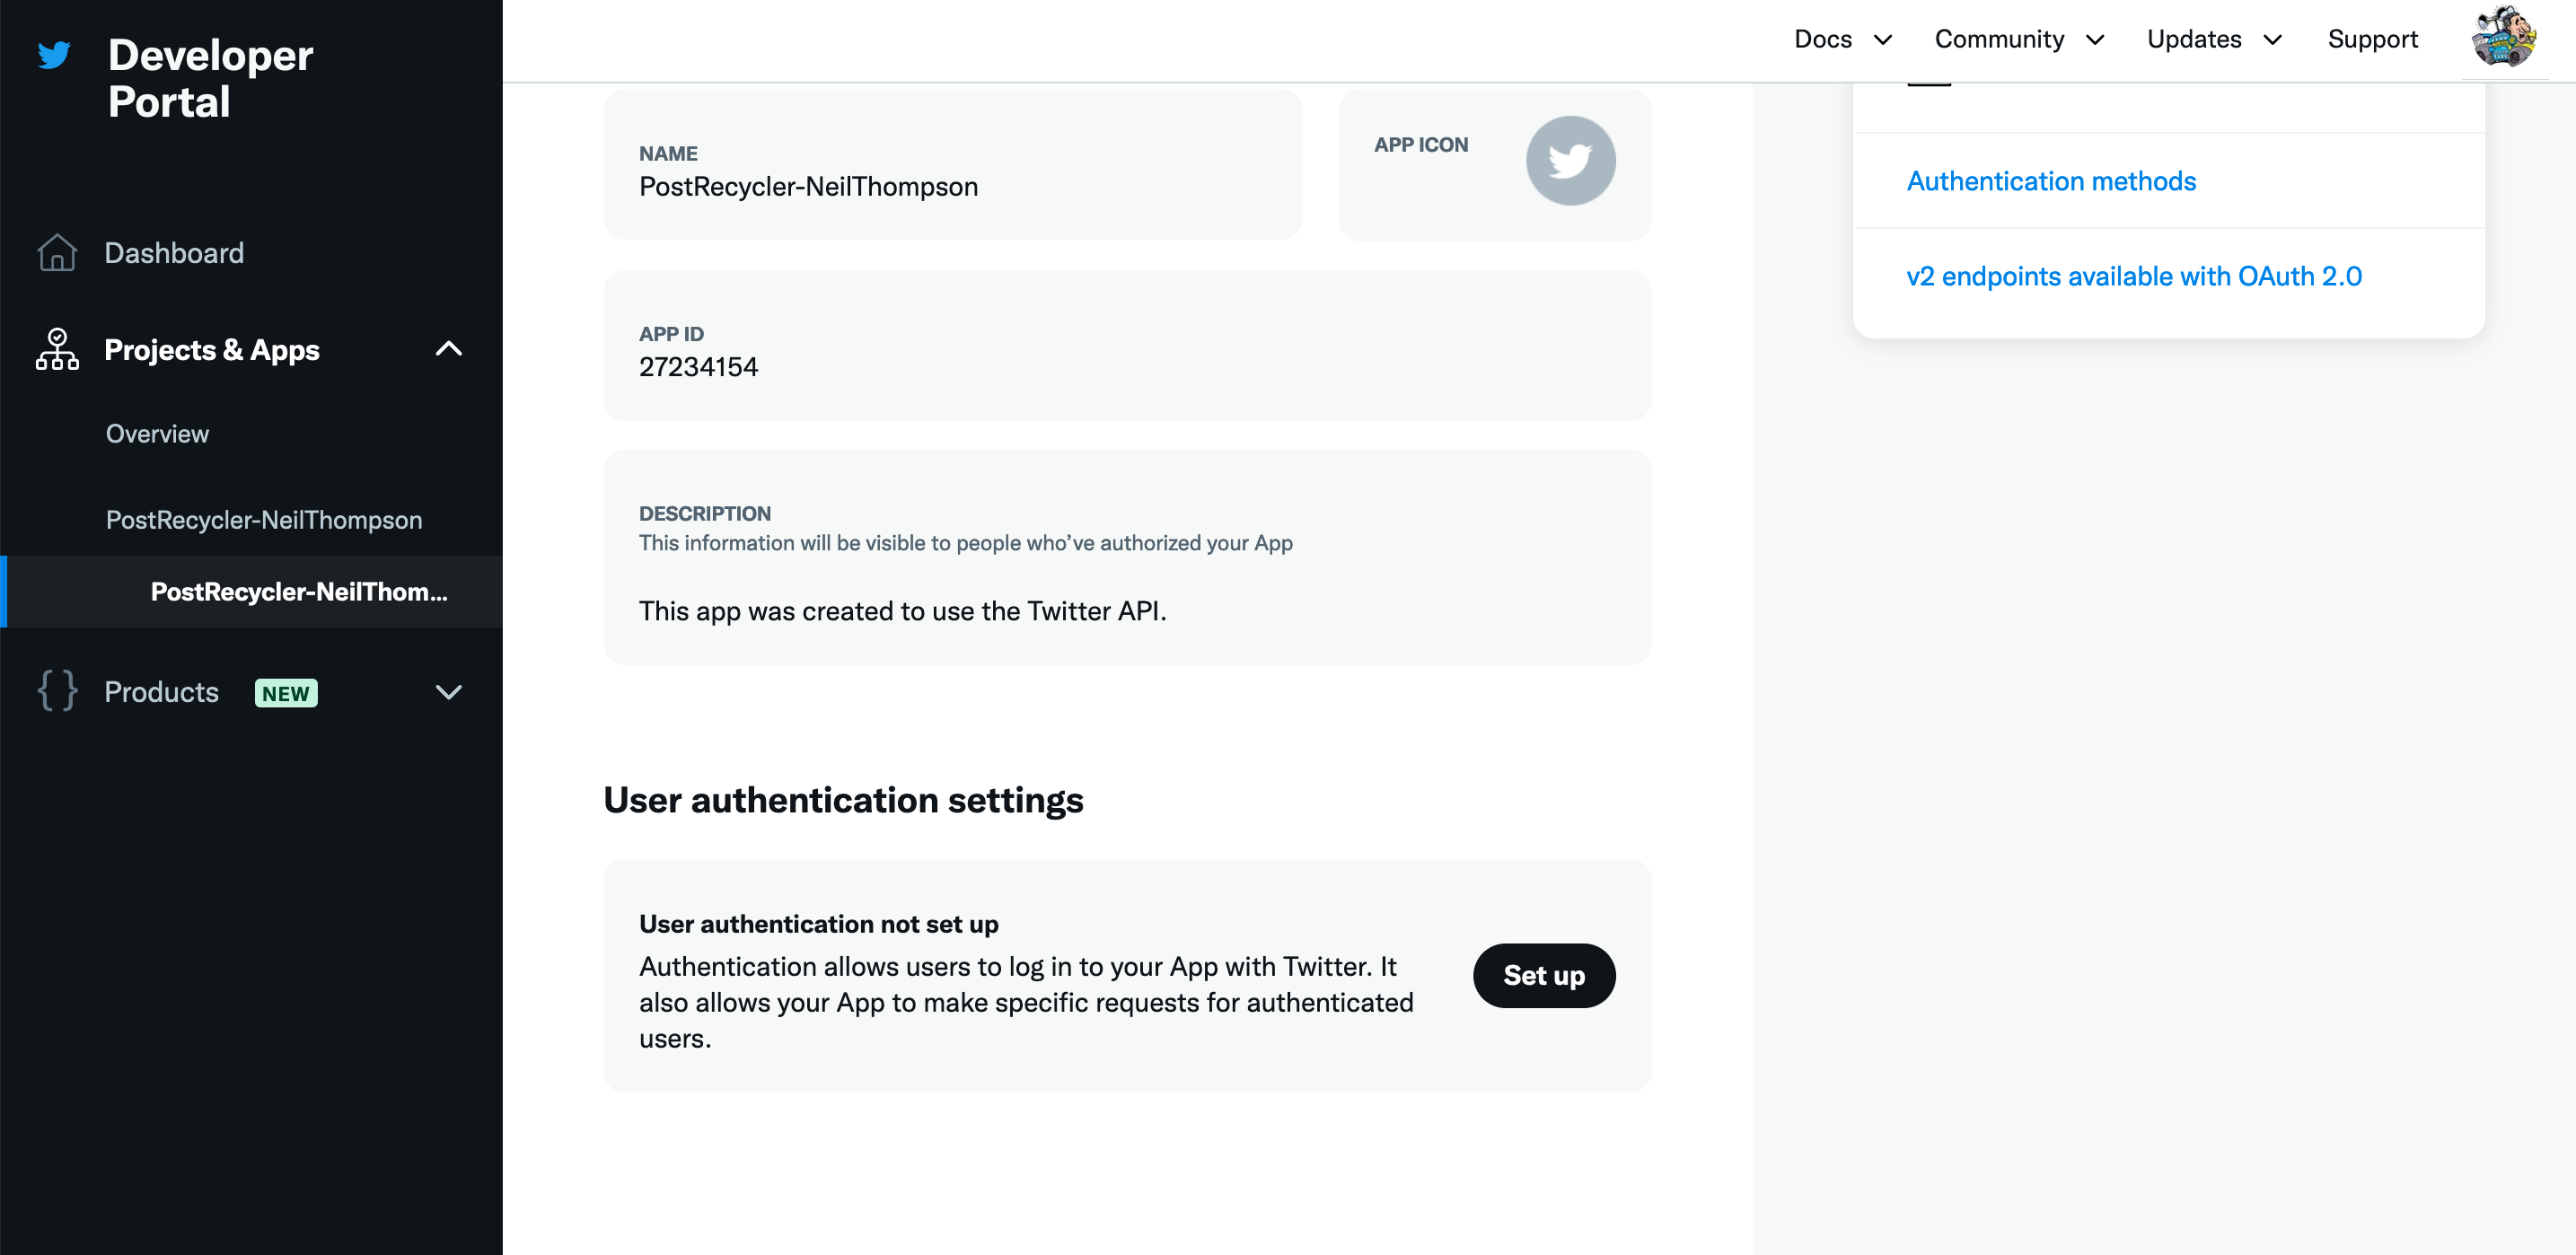
Task: Open the Updates dropdown arrow
Action: click(x=2272, y=40)
